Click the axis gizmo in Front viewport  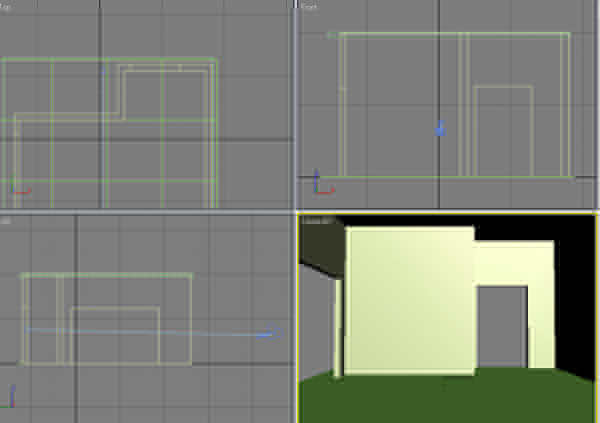pos(319,184)
